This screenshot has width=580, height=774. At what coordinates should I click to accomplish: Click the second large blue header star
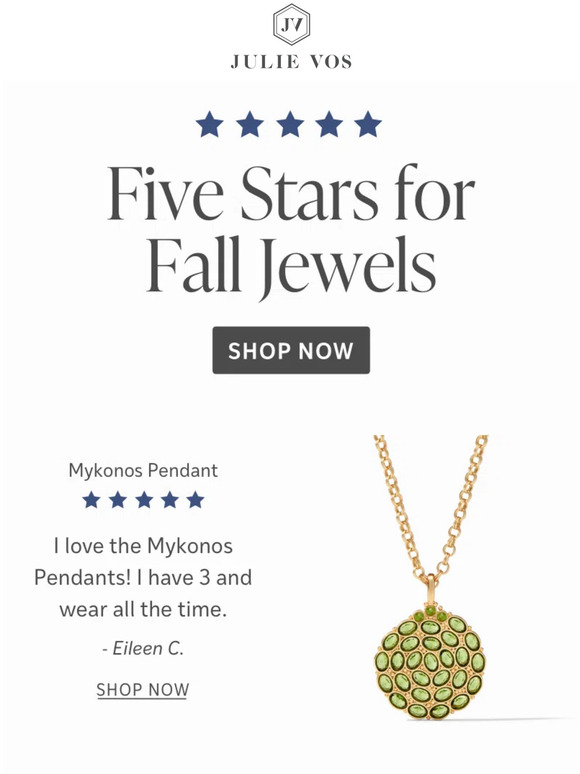point(250,124)
